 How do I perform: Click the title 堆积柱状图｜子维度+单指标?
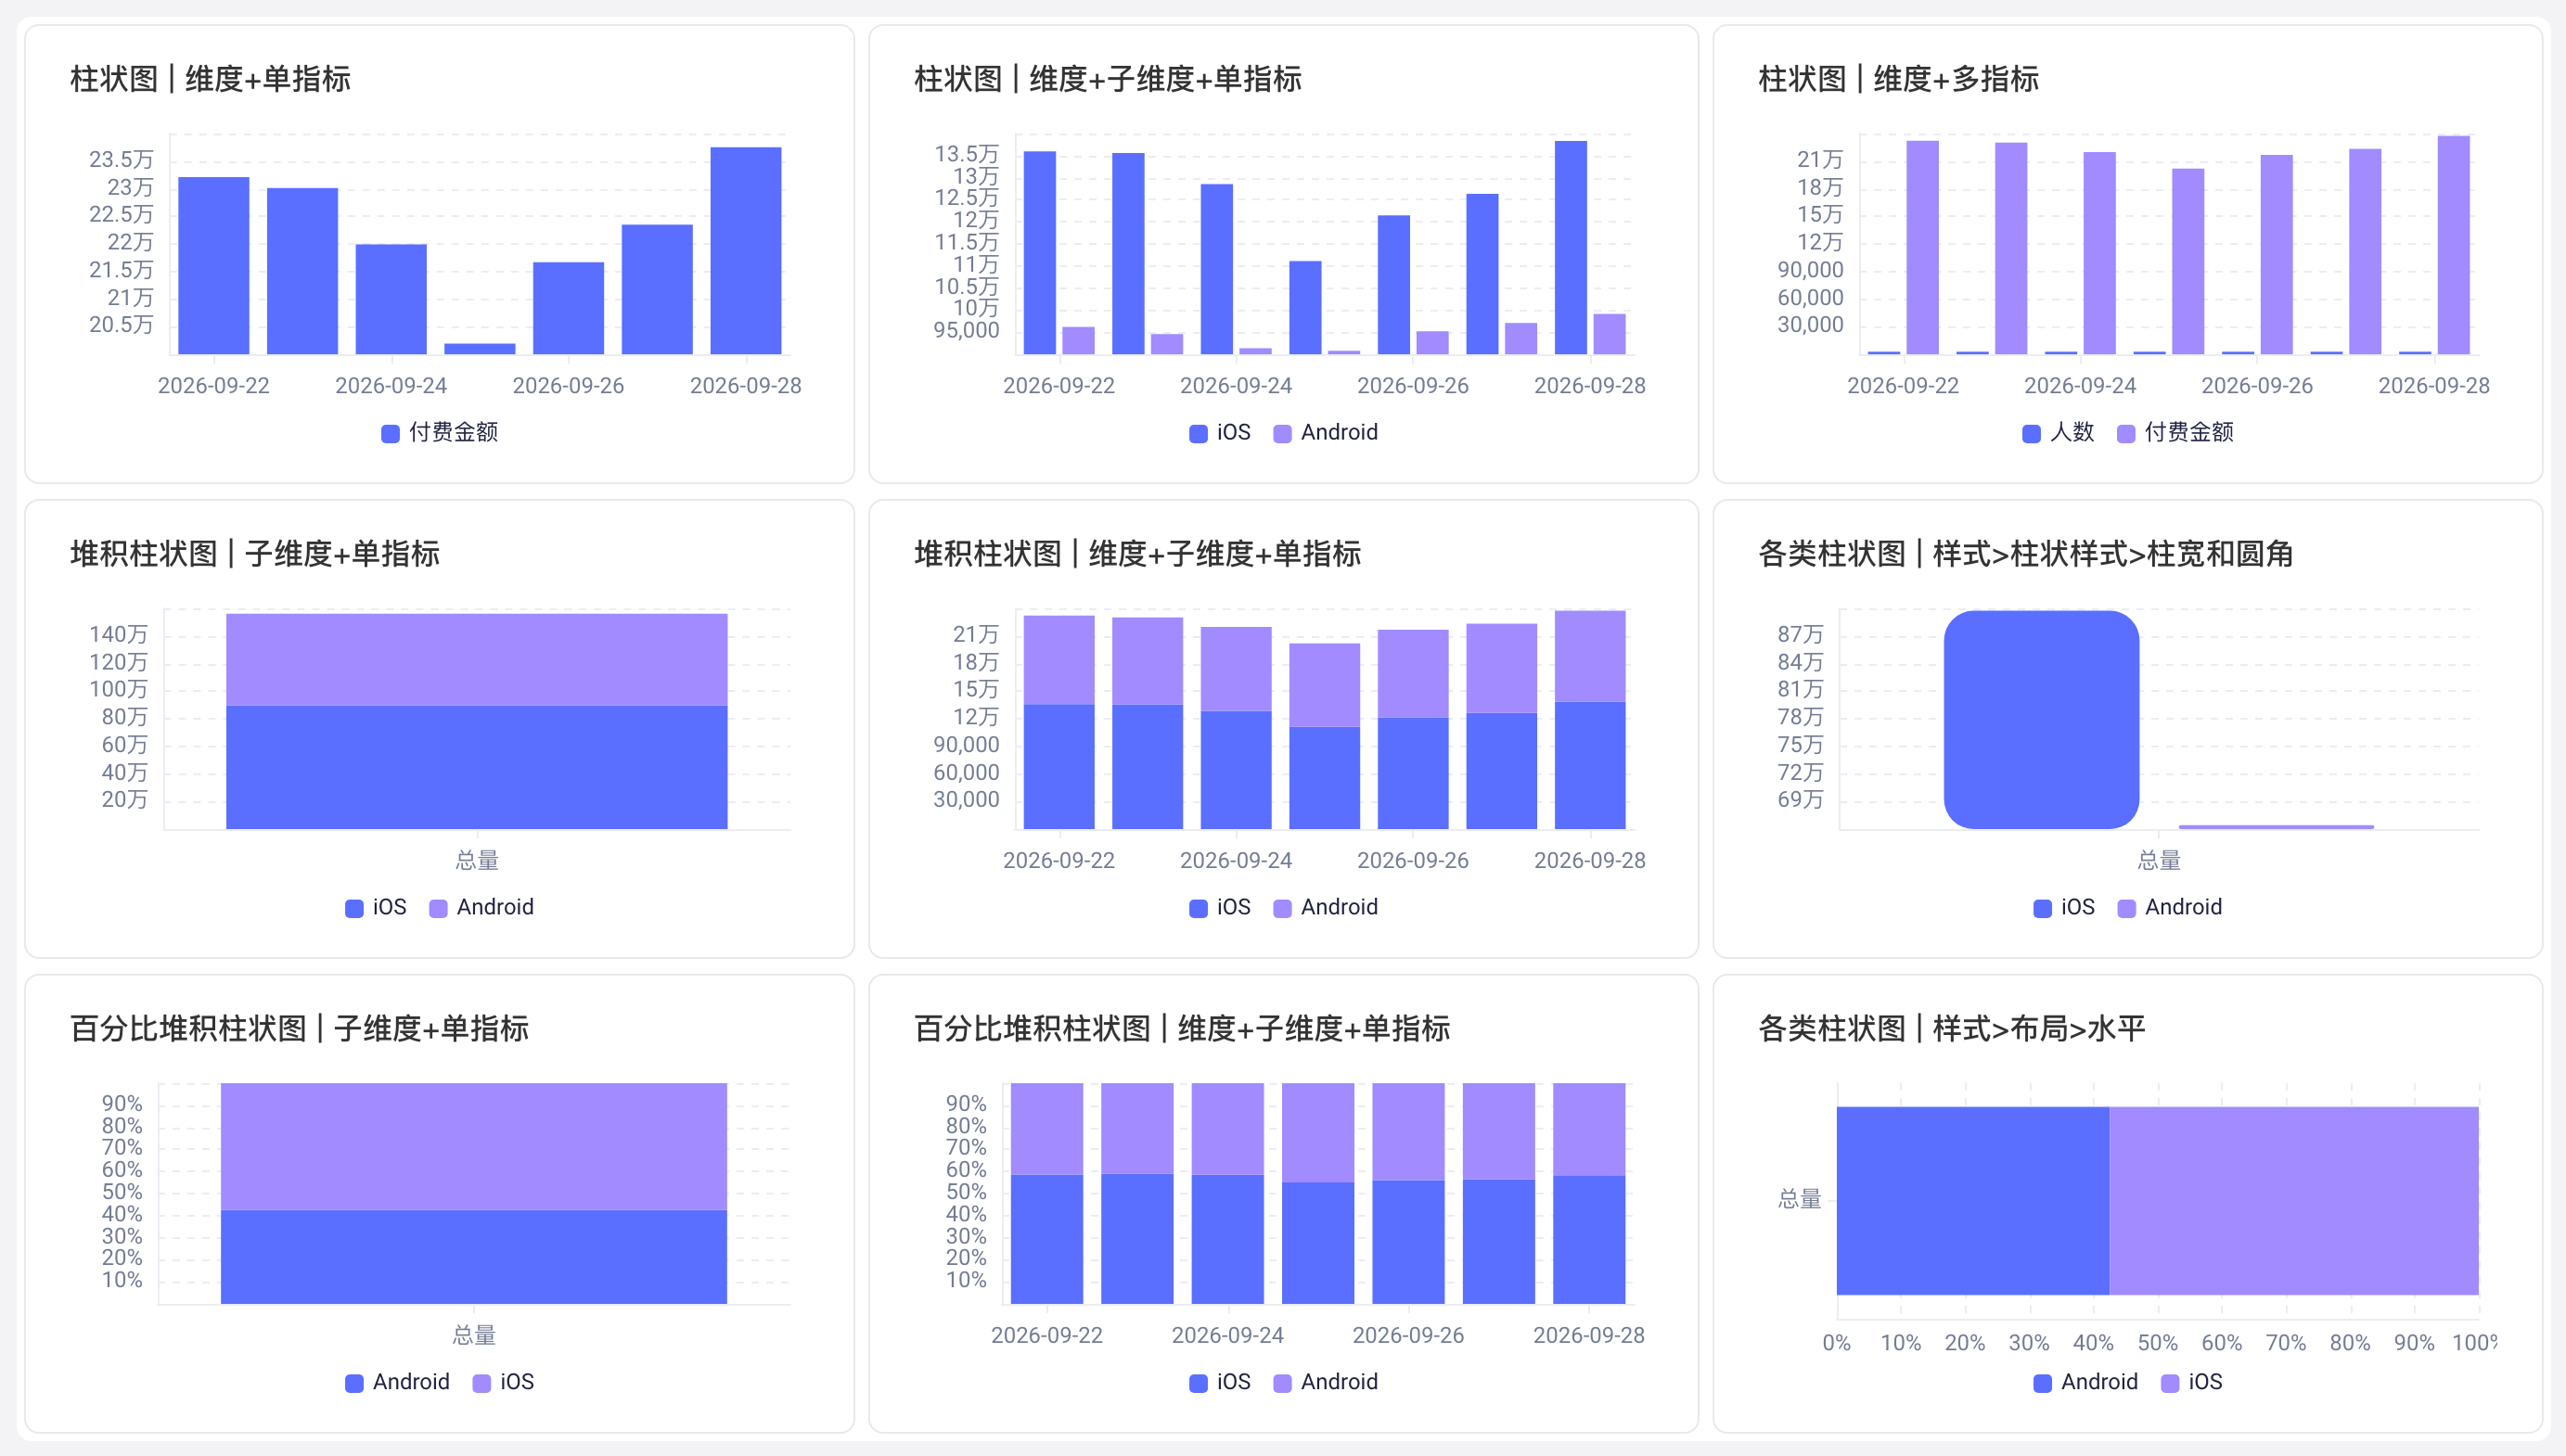(x=255, y=554)
